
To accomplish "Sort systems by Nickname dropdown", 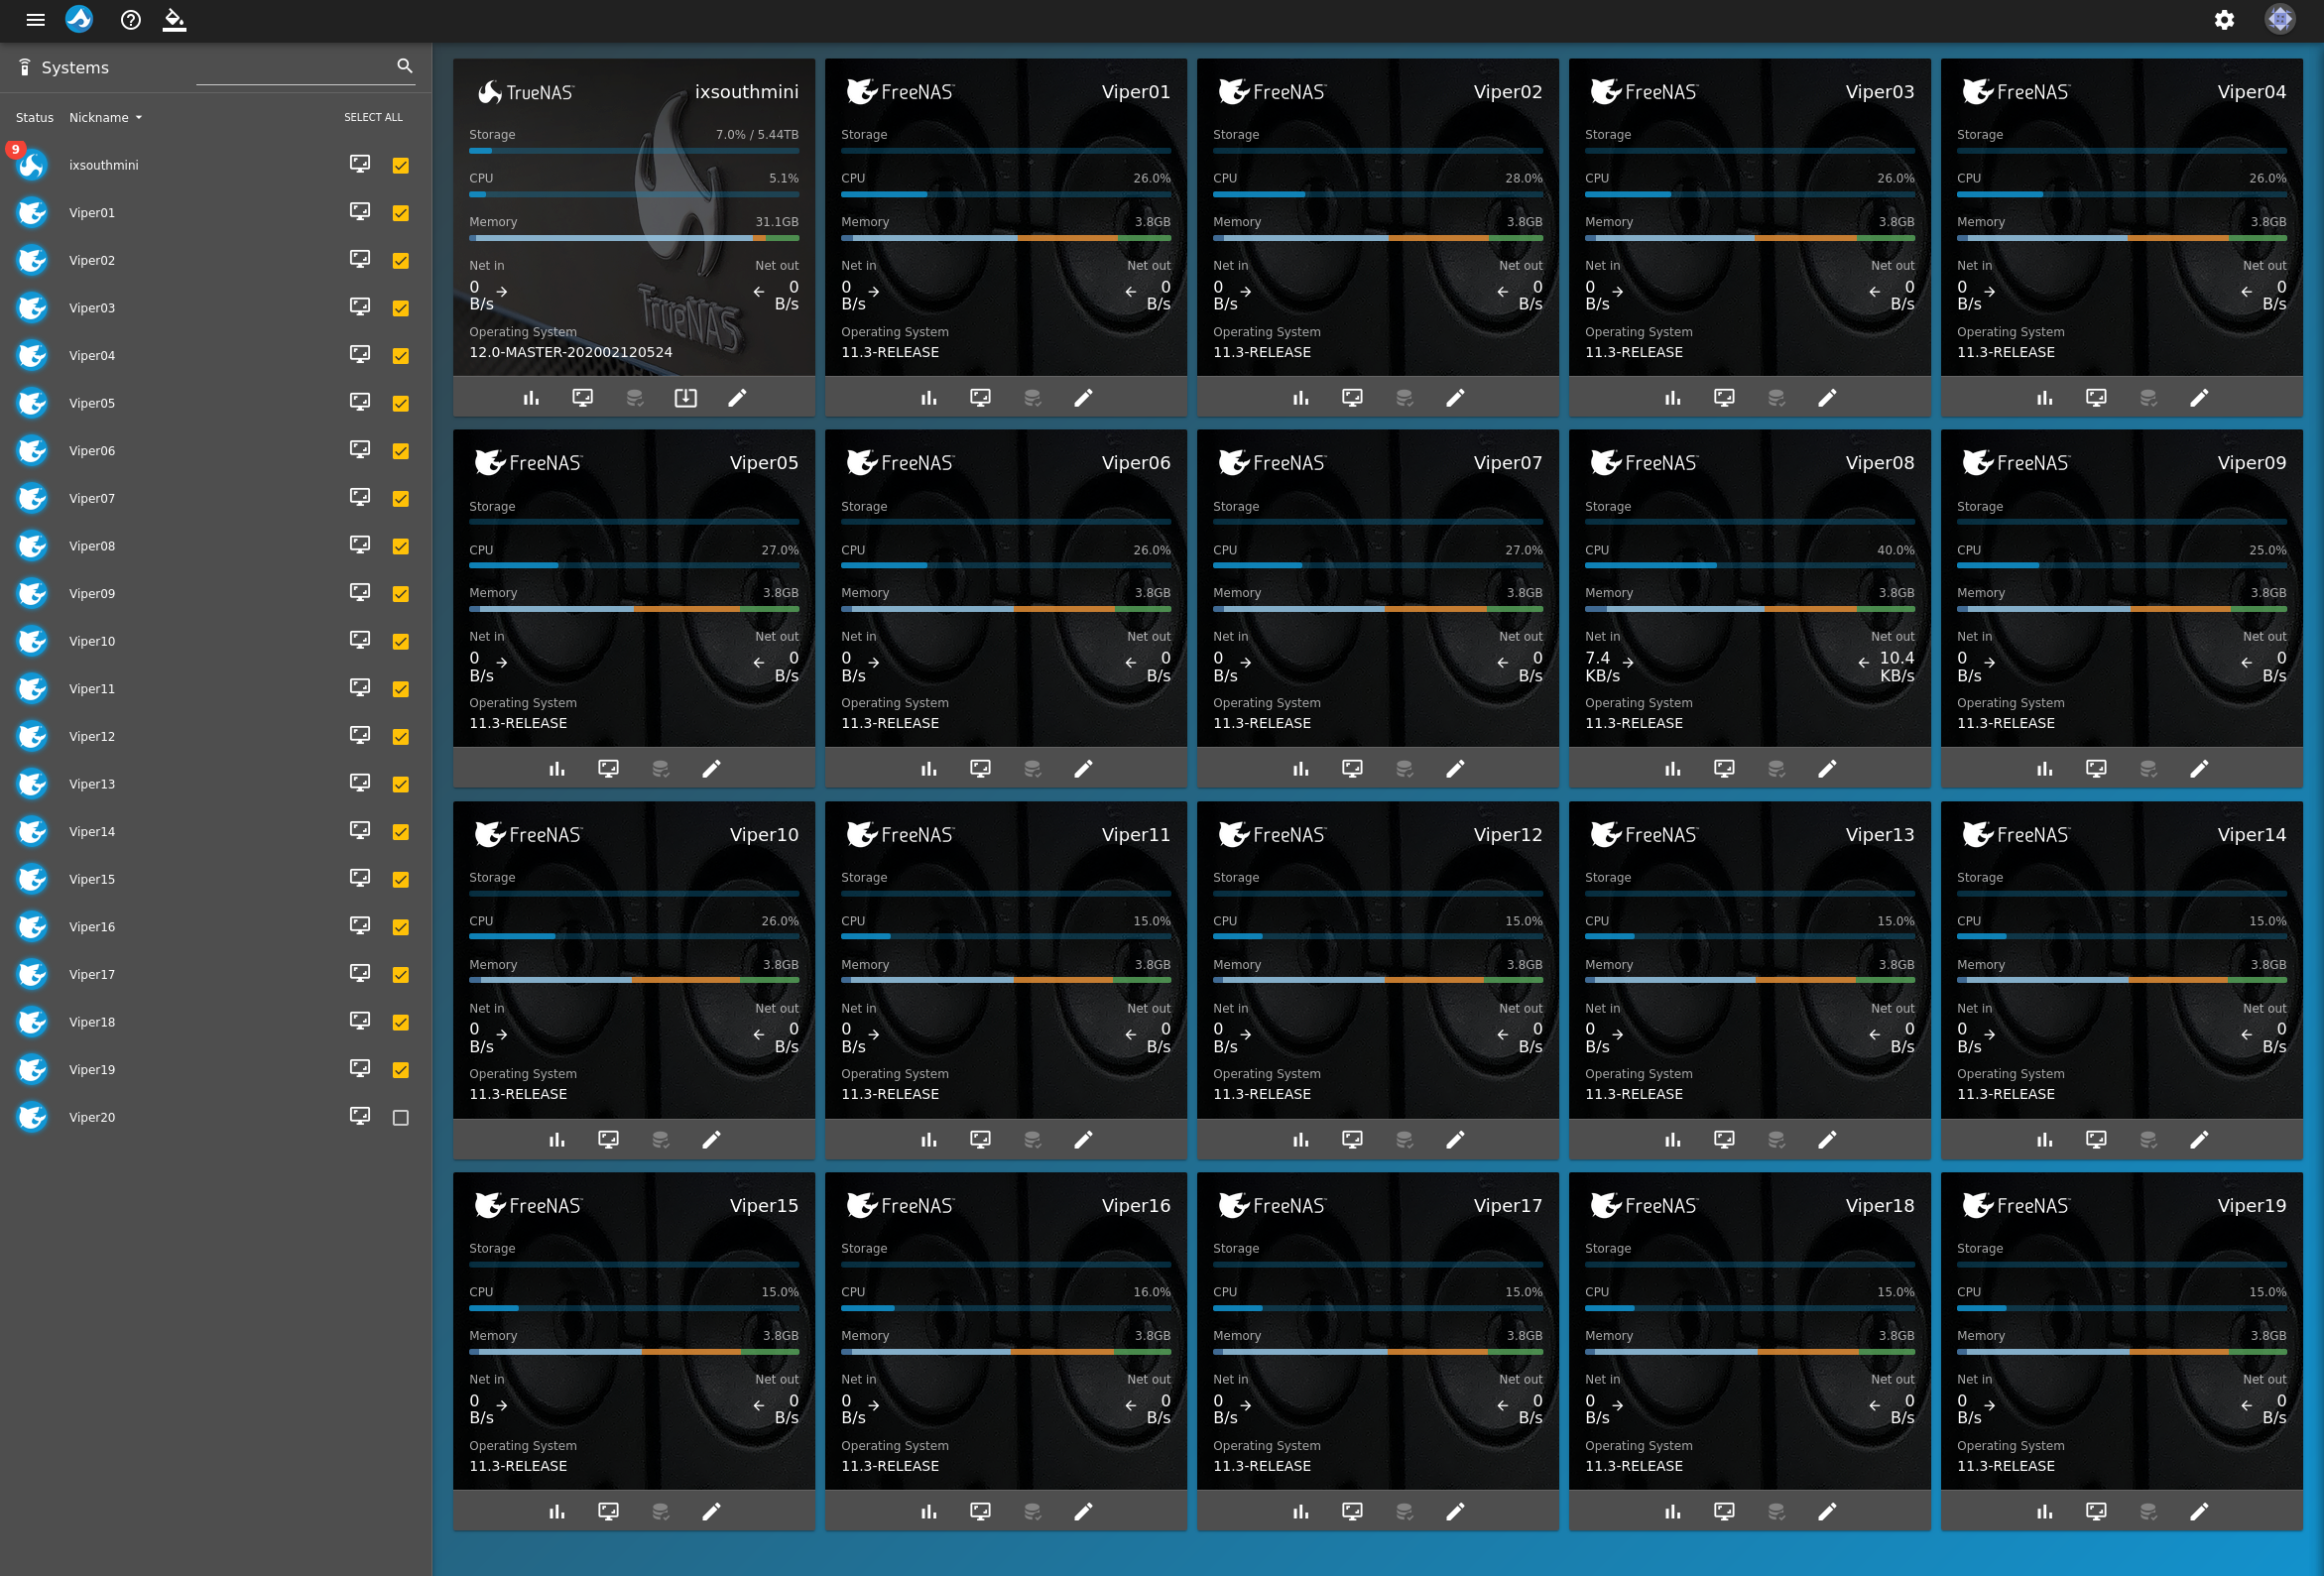I will tap(106, 118).
